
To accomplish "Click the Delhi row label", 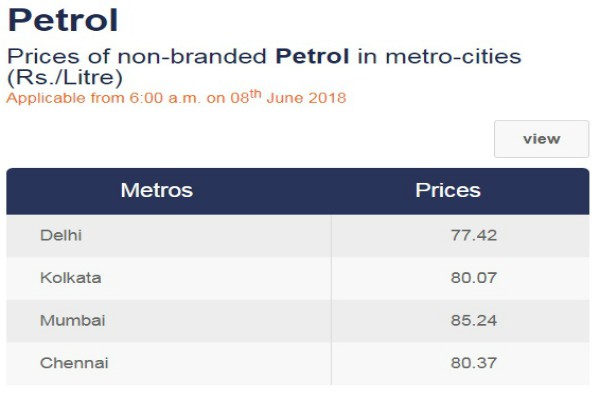I will tap(61, 235).
